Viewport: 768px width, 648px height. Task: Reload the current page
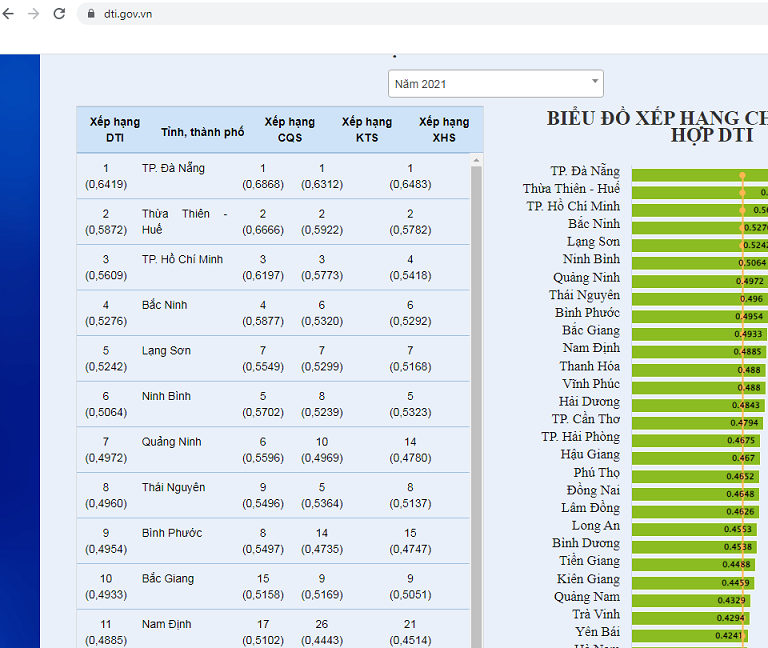point(59,14)
